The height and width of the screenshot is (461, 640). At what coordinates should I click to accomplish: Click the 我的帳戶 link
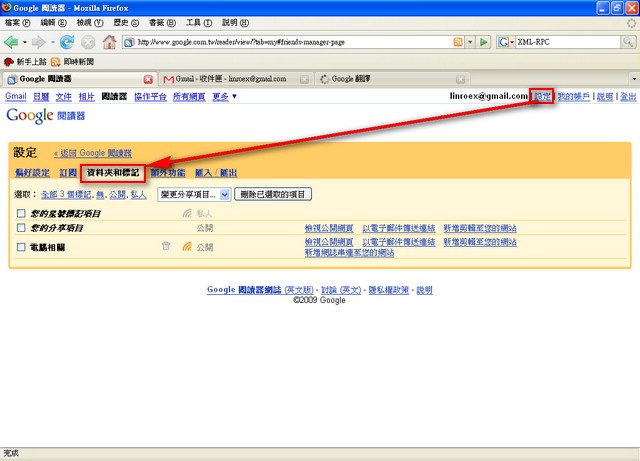tap(574, 96)
